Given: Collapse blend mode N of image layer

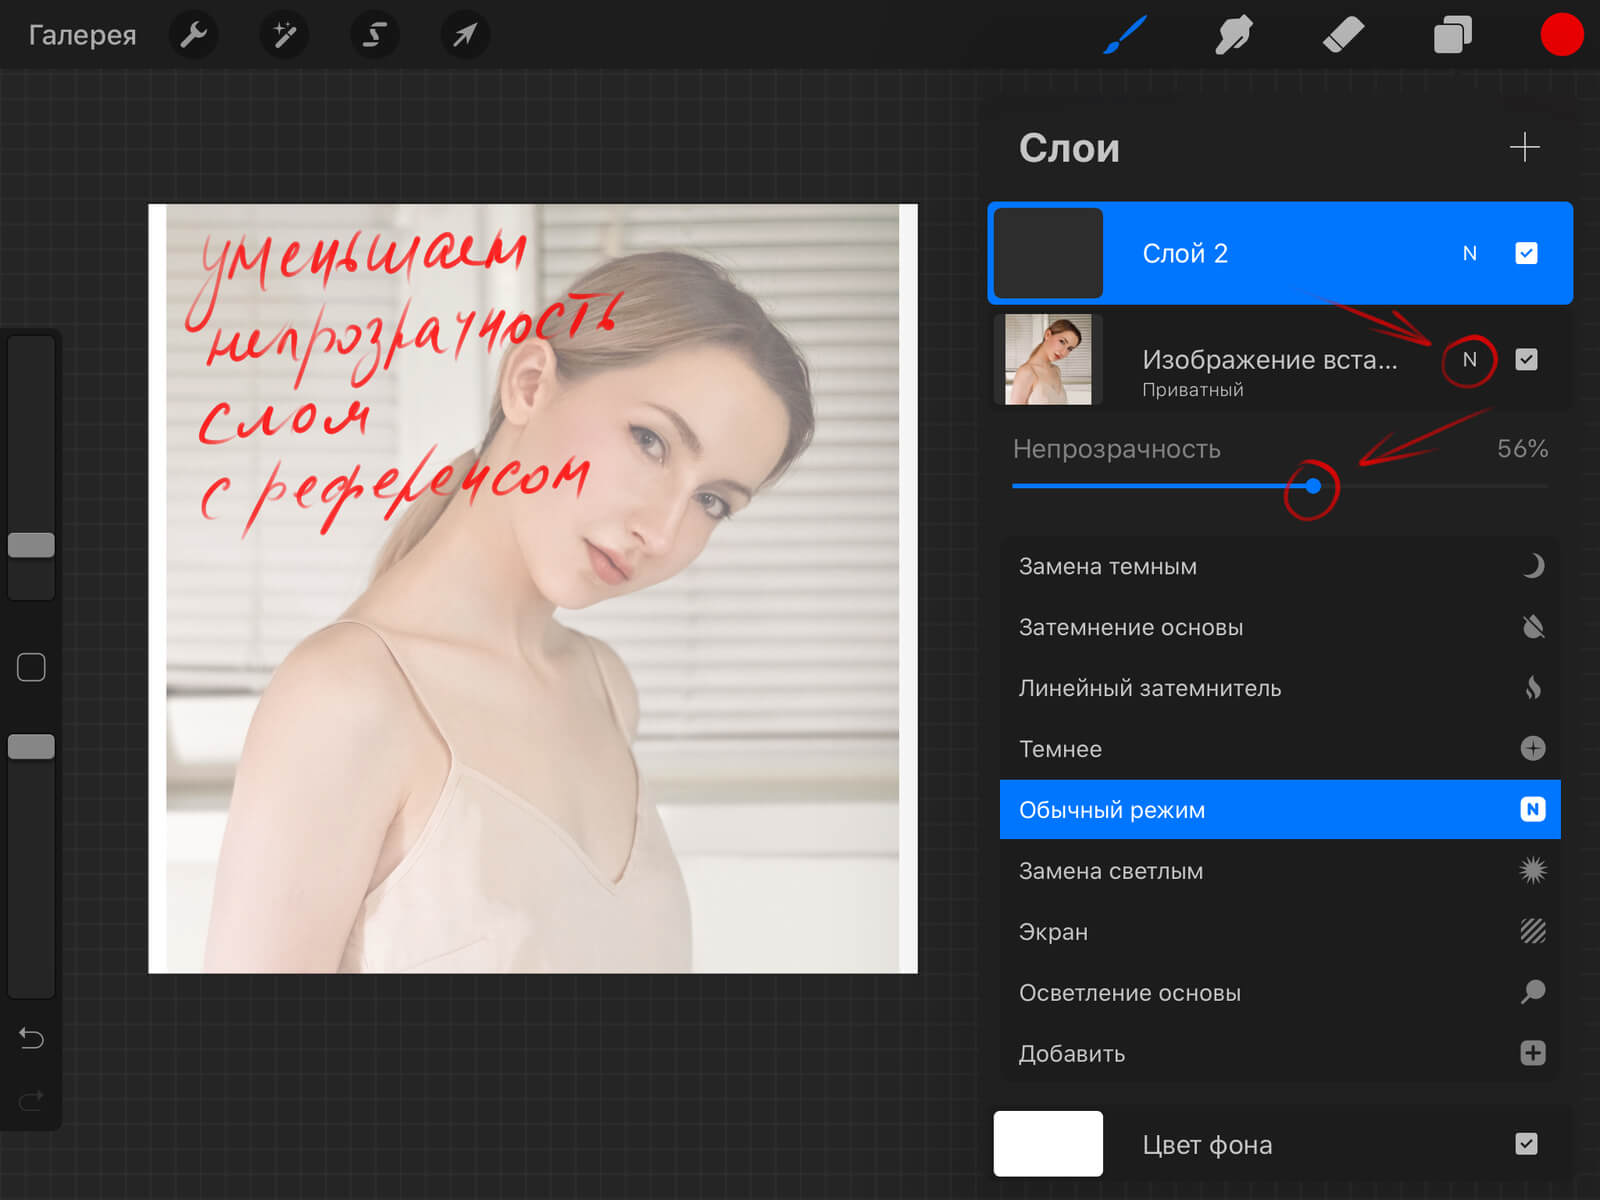Looking at the screenshot, I should [1469, 360].
